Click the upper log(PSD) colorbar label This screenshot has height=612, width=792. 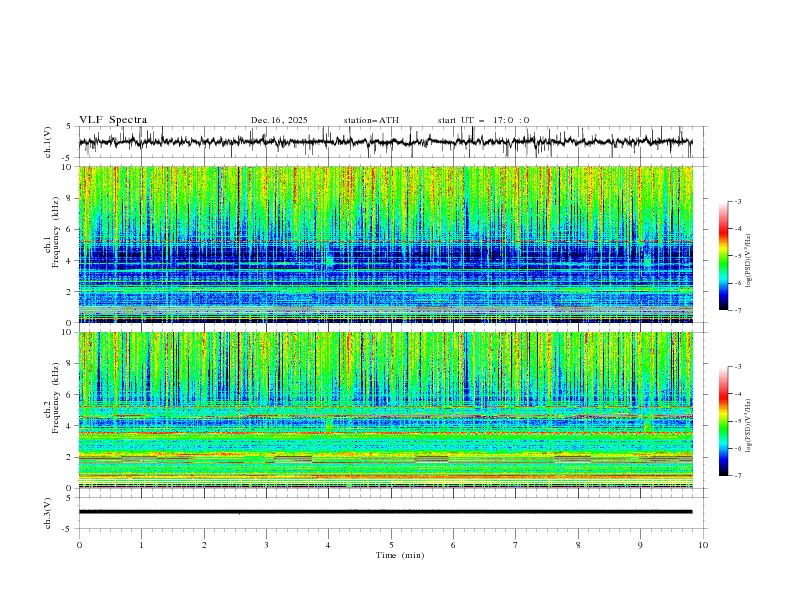749,258
